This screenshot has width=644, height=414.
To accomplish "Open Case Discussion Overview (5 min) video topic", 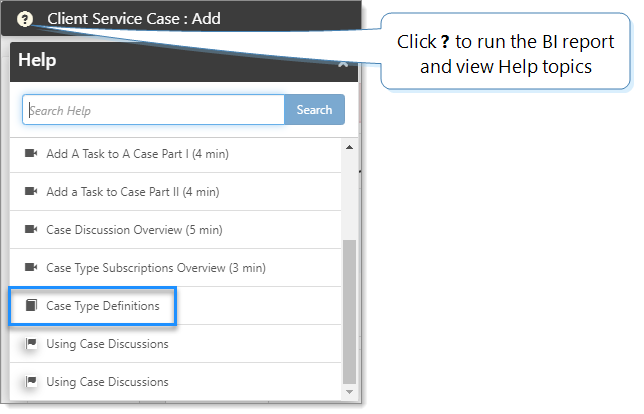I will pos(134,230).
